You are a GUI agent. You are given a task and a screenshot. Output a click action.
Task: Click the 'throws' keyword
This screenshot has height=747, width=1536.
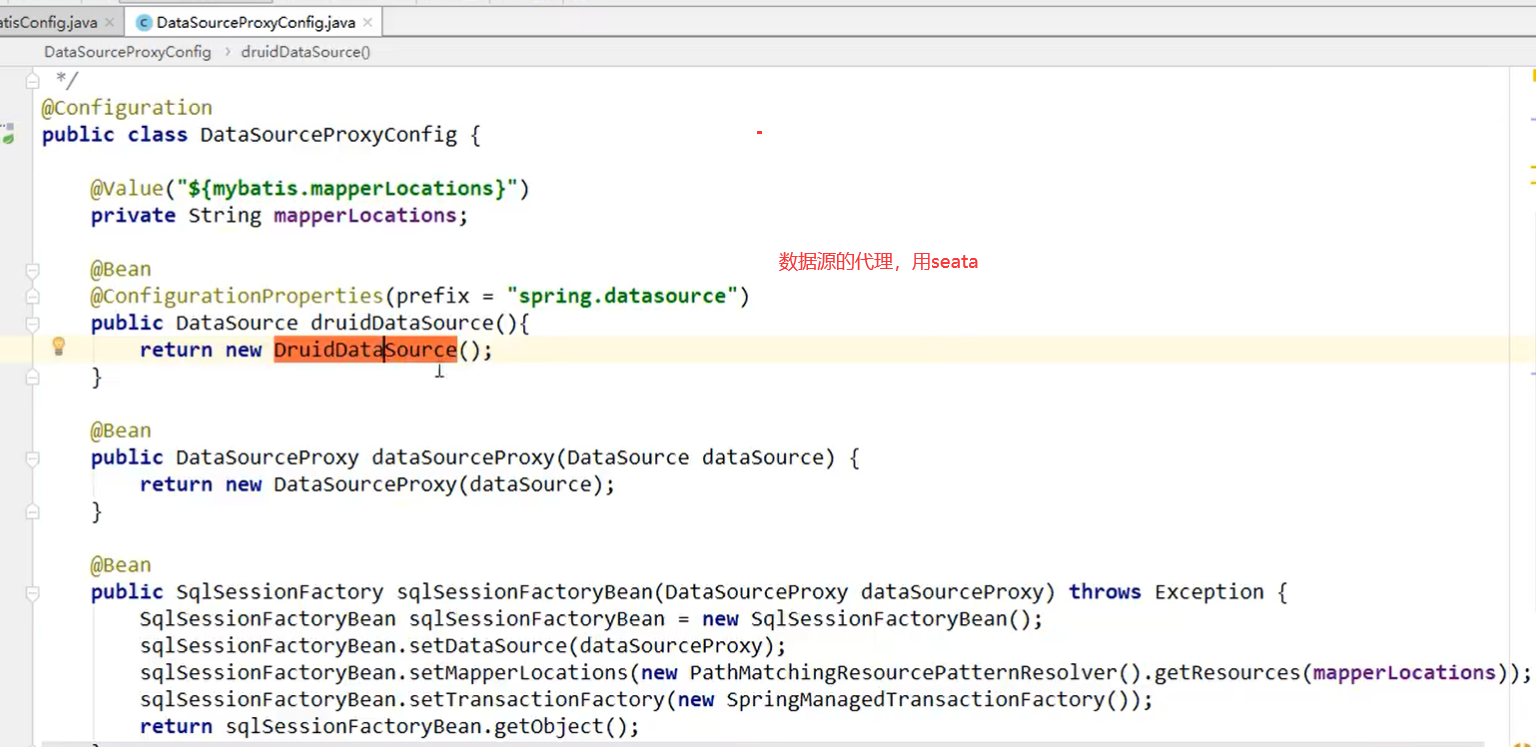point(1105,592)
